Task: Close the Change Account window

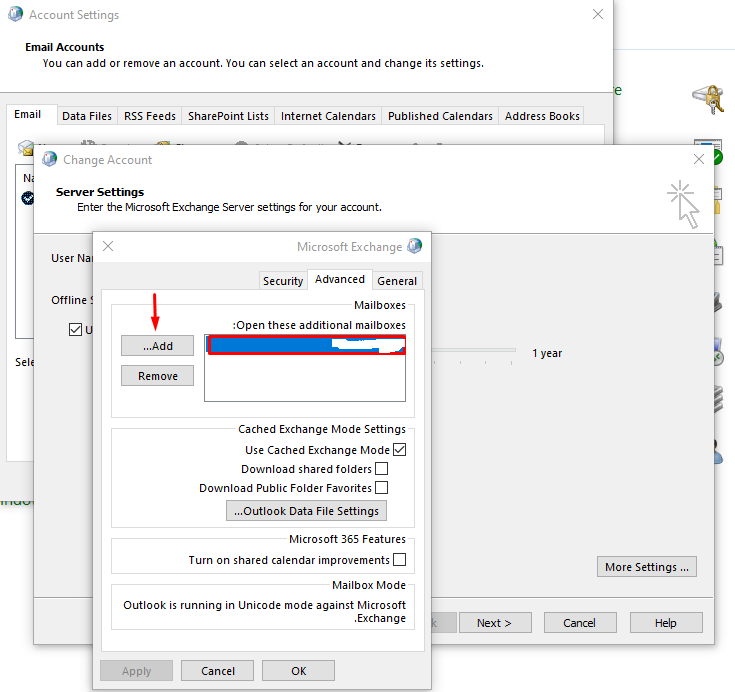Action: (x=699, y=159)
